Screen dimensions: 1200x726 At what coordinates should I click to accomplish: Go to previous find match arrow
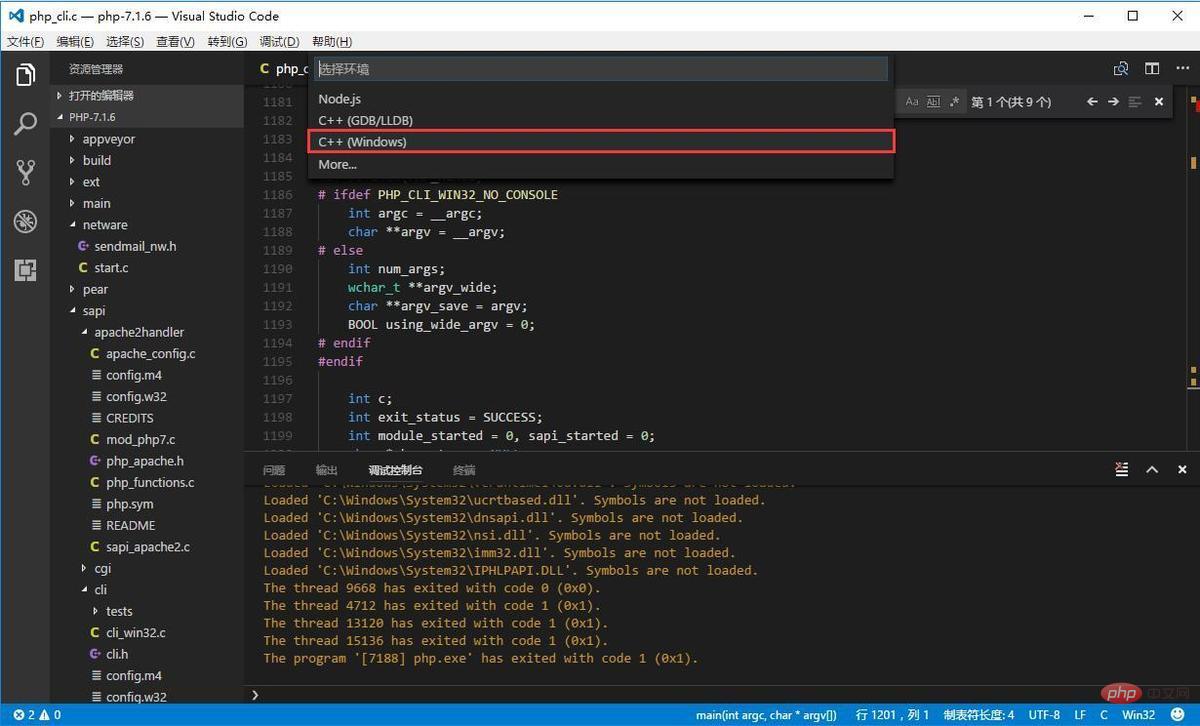click(x=1092, y=101)
